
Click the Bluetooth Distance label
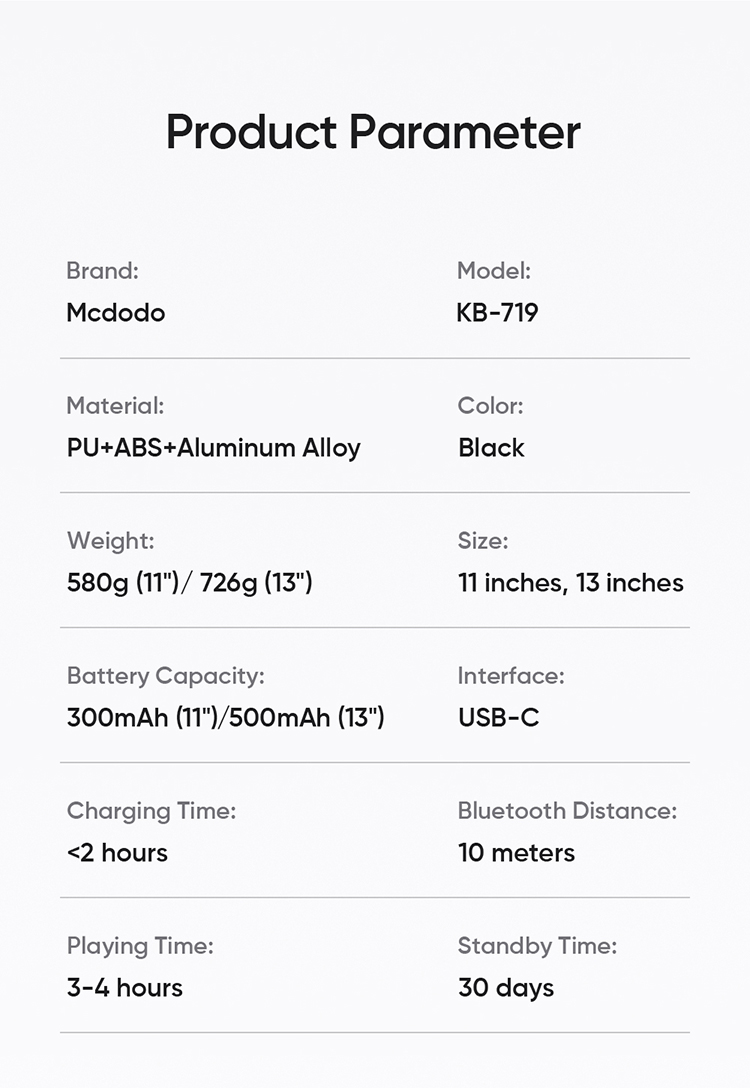[x=567, y=810]
